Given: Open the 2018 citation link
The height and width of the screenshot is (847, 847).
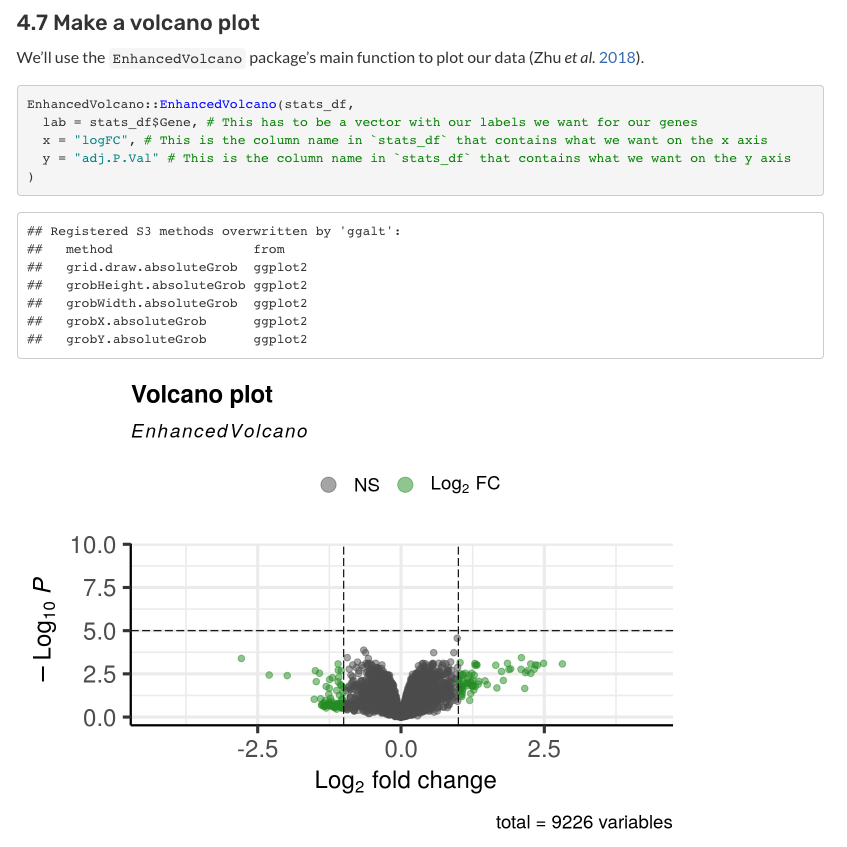Looking at the screenshot, I should tap(617, 58).
